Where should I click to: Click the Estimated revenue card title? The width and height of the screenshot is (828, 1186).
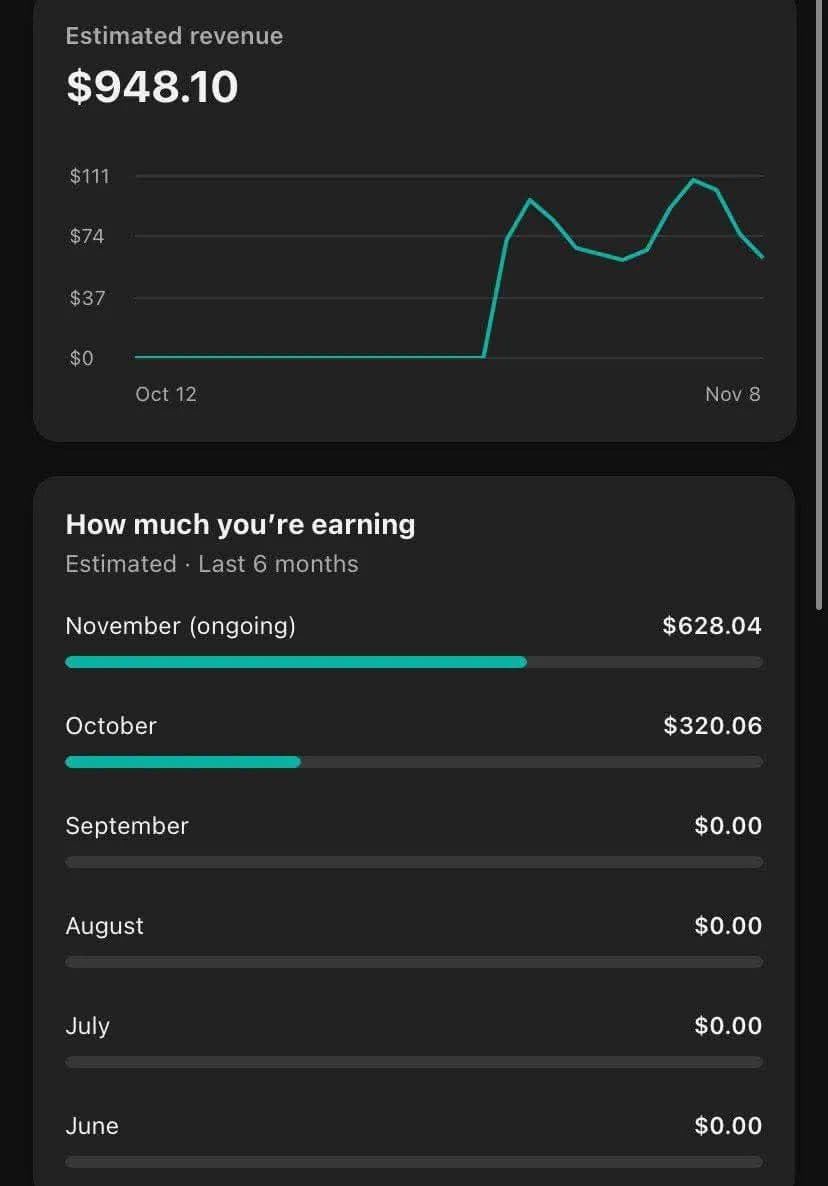click(174, 36)
